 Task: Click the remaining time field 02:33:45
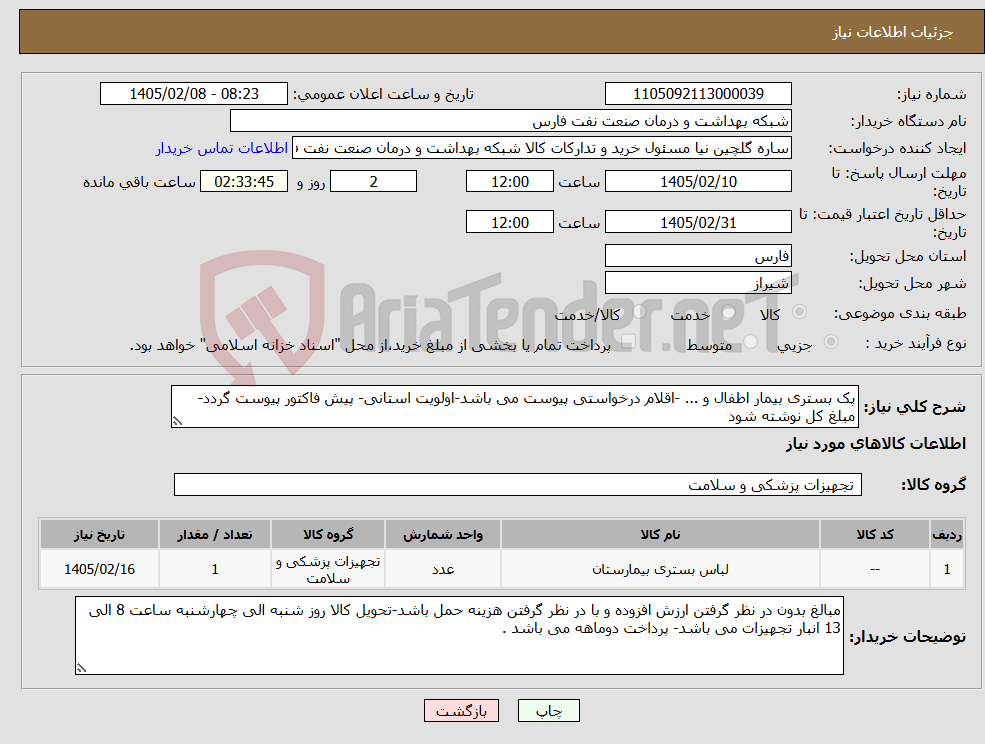pos(244,182)
